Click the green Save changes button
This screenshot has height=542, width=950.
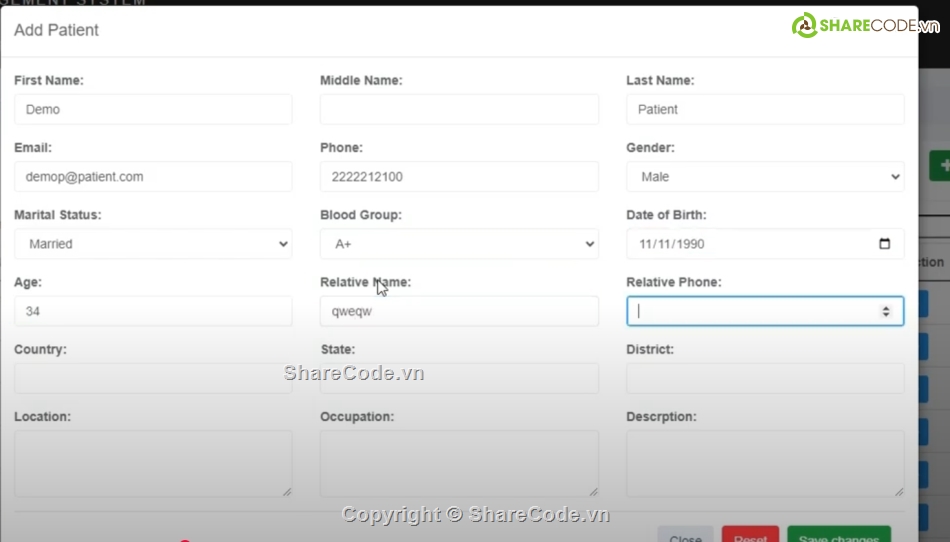838,535
